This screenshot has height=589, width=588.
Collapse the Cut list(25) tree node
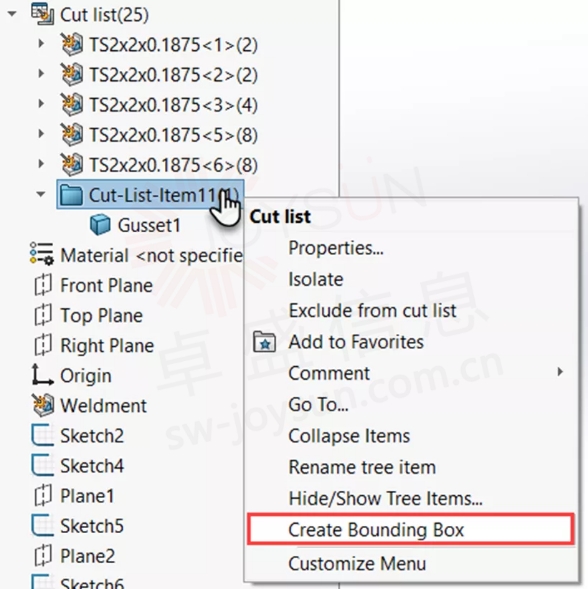pos(12,14)
